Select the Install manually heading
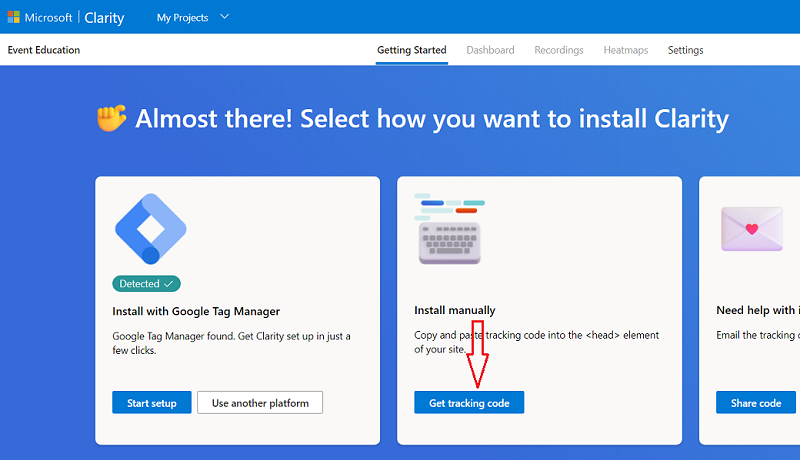Screen dimensions: 800x460 pyautogui.click(x=455, y=310)
